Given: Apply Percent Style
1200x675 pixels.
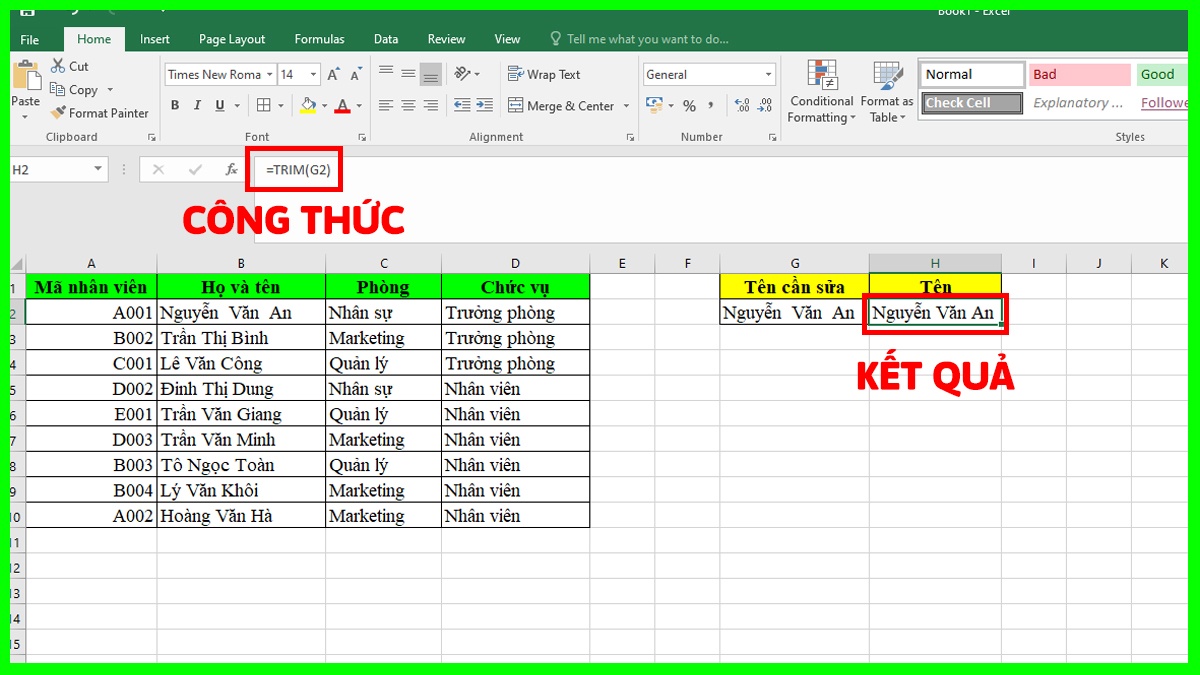Looking at the screenshot, I should pos(689,106).
